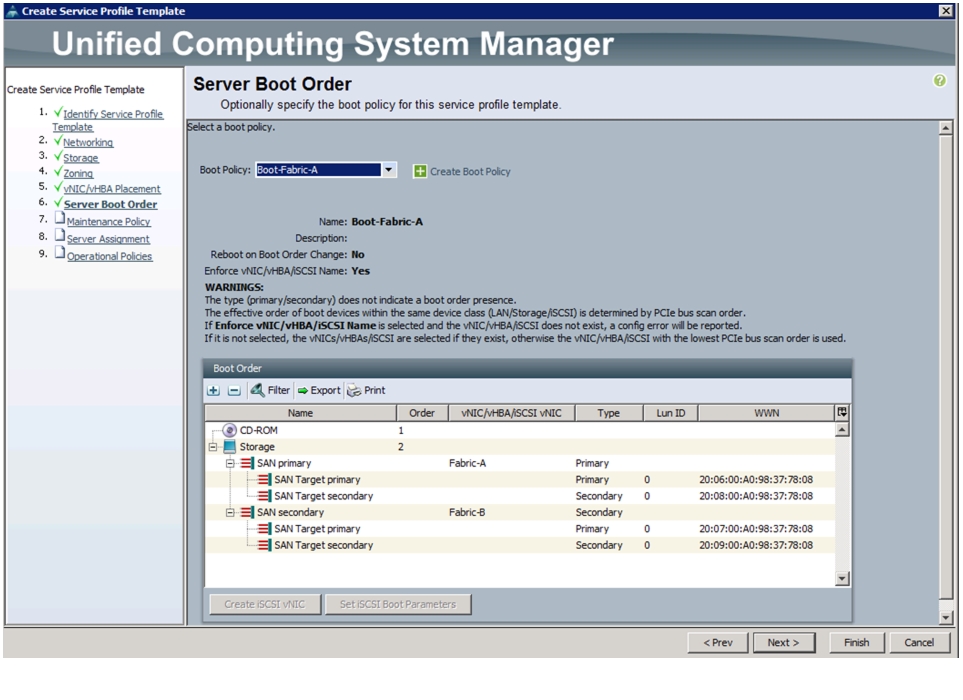
Task: Click the SAN secondary red icon
Action: 247,512
